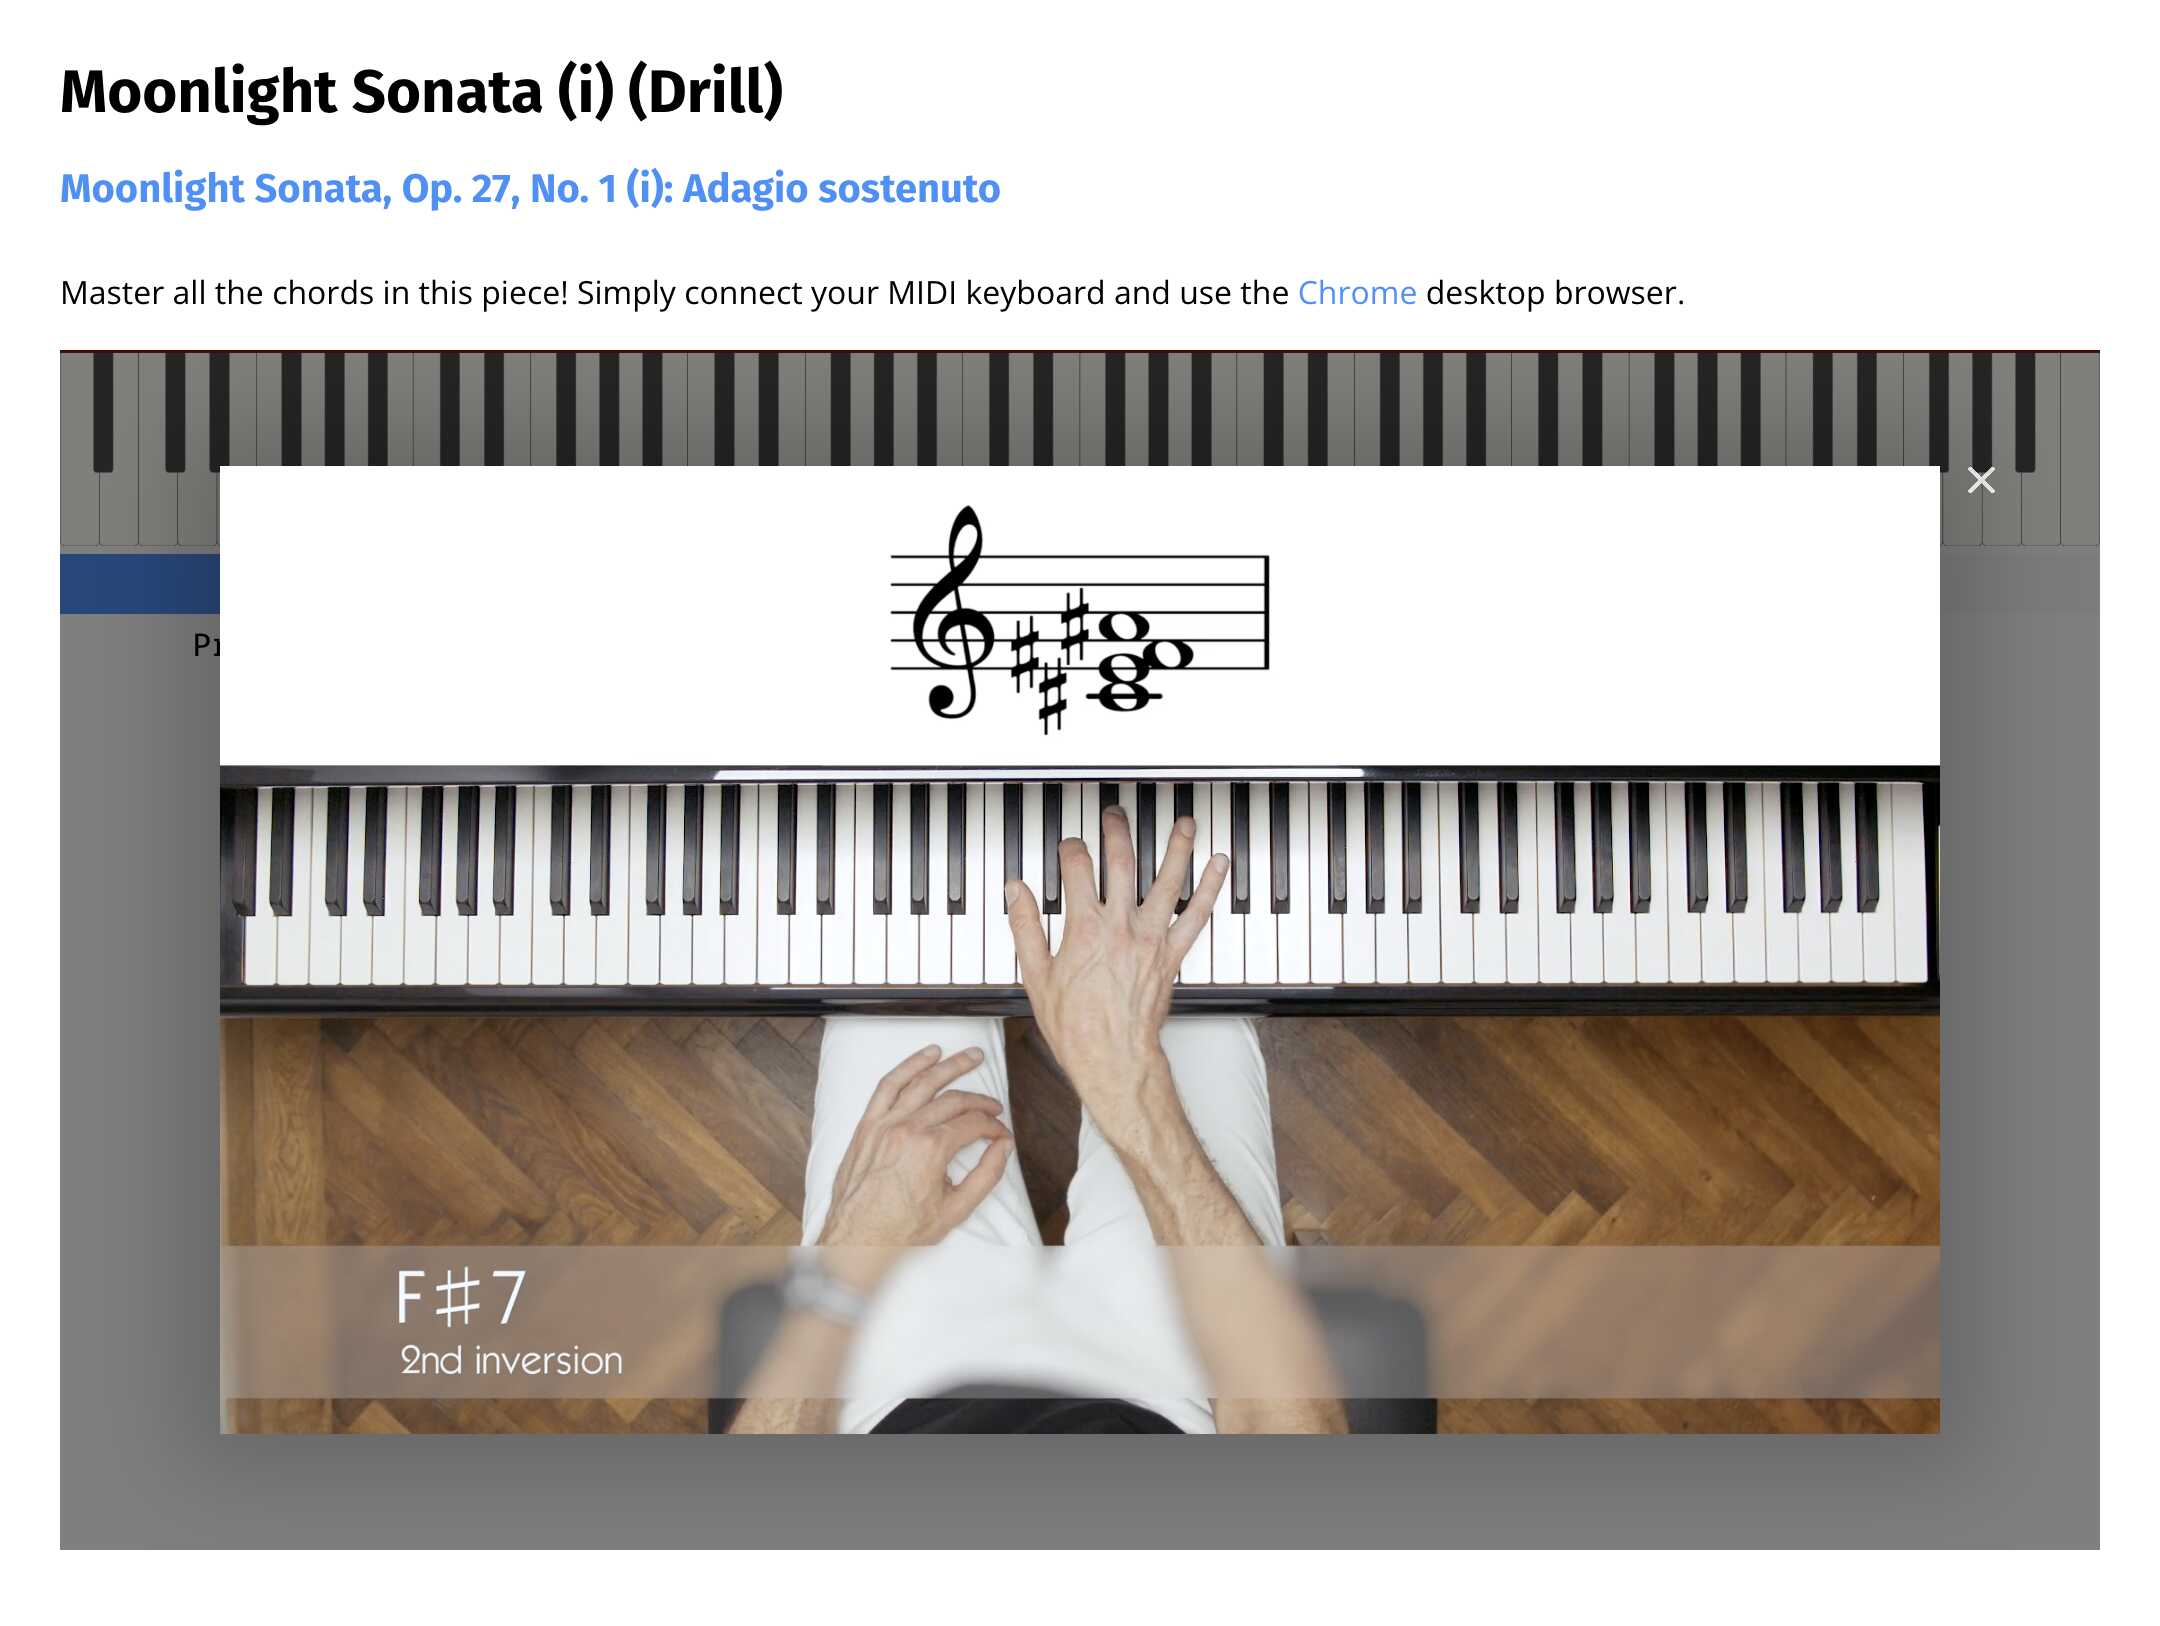Click the dimmed area below the popup
The width and height of the screenshot is (2160, 1626).
click(x=1080, y=1492)
